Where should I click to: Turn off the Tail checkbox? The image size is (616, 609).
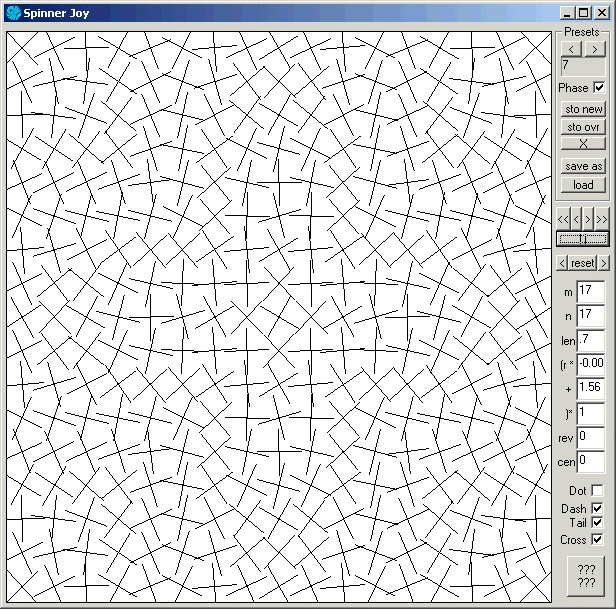(597, 523)
